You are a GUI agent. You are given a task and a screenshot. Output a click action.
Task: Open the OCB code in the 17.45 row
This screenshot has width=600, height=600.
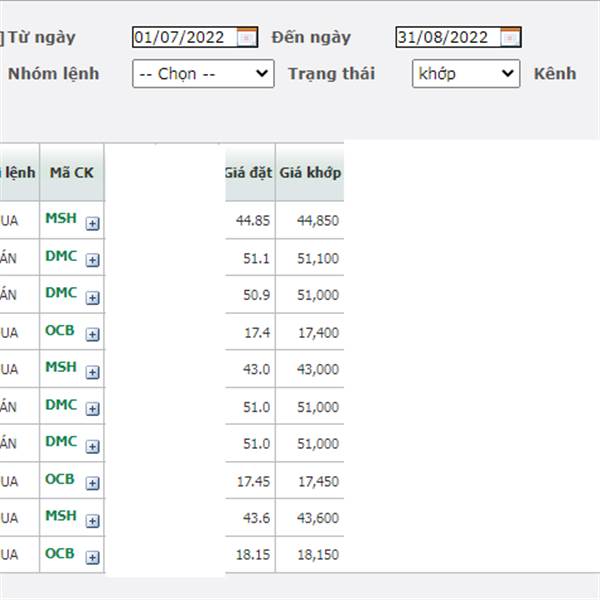60,479
